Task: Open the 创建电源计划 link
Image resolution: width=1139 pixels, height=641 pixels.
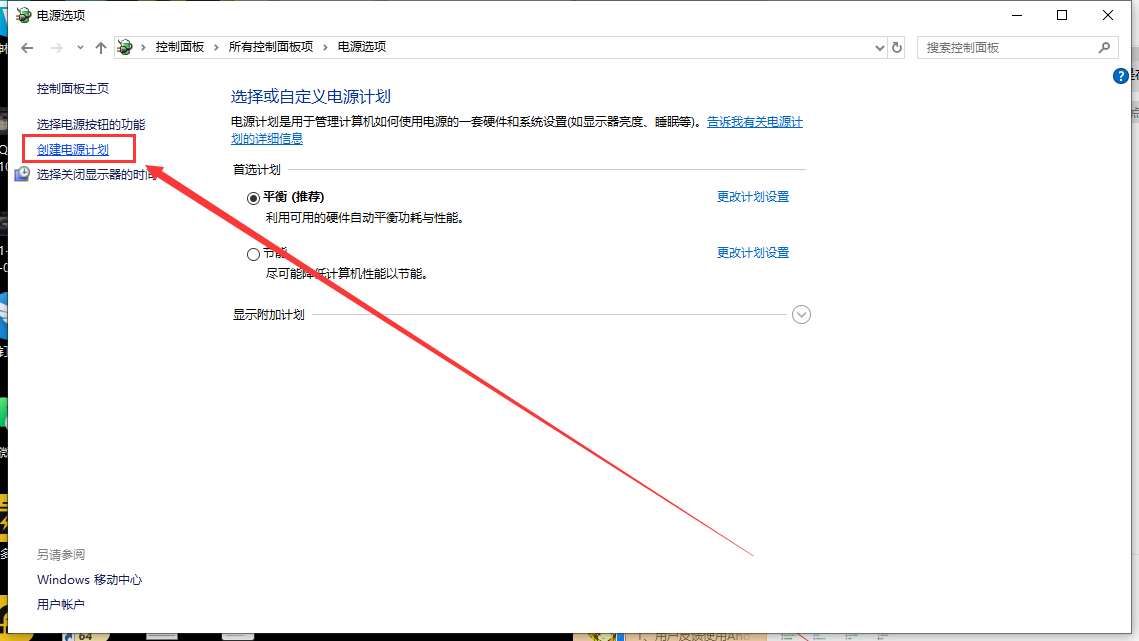Action: [73, 150]
